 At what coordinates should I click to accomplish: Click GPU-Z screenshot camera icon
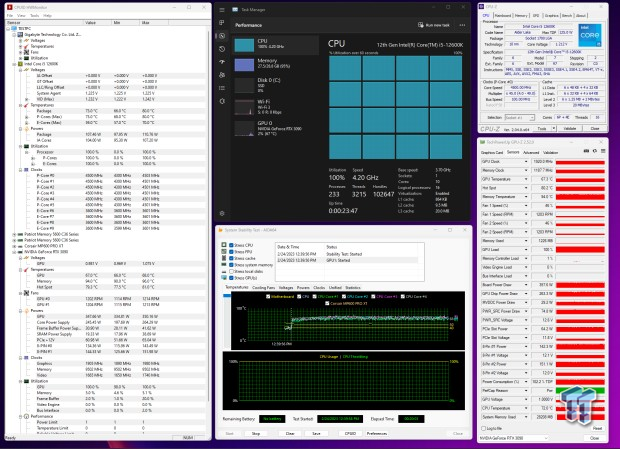tap(586, 151)
